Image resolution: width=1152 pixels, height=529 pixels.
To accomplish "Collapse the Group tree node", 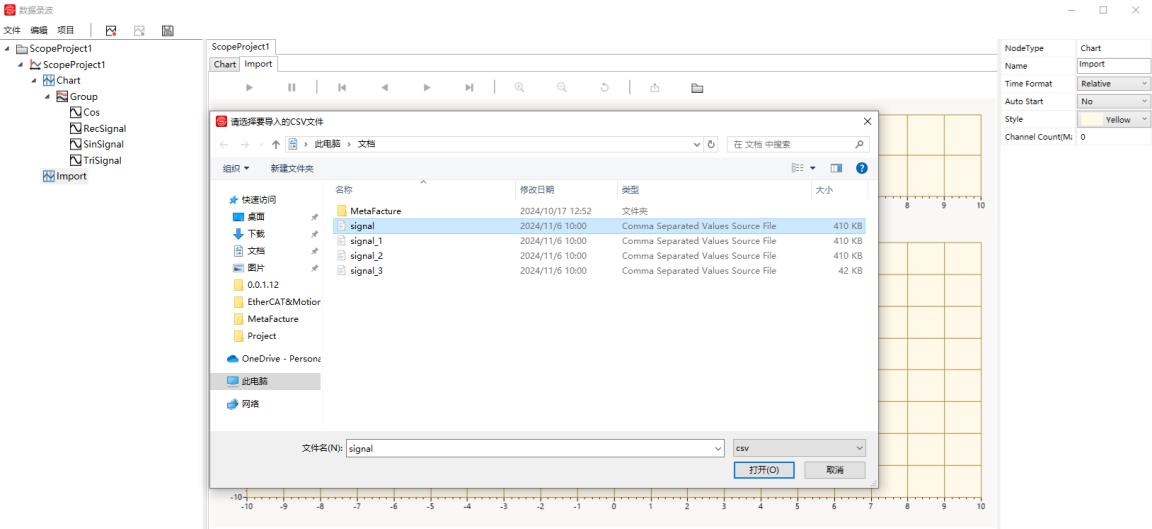I will (x=47, y=96).
